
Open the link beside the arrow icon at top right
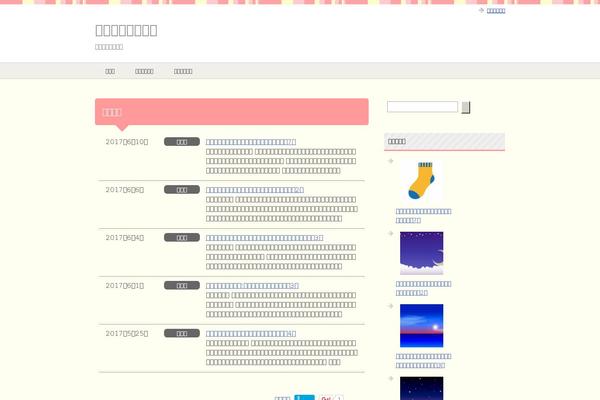(x=496, y=11)
